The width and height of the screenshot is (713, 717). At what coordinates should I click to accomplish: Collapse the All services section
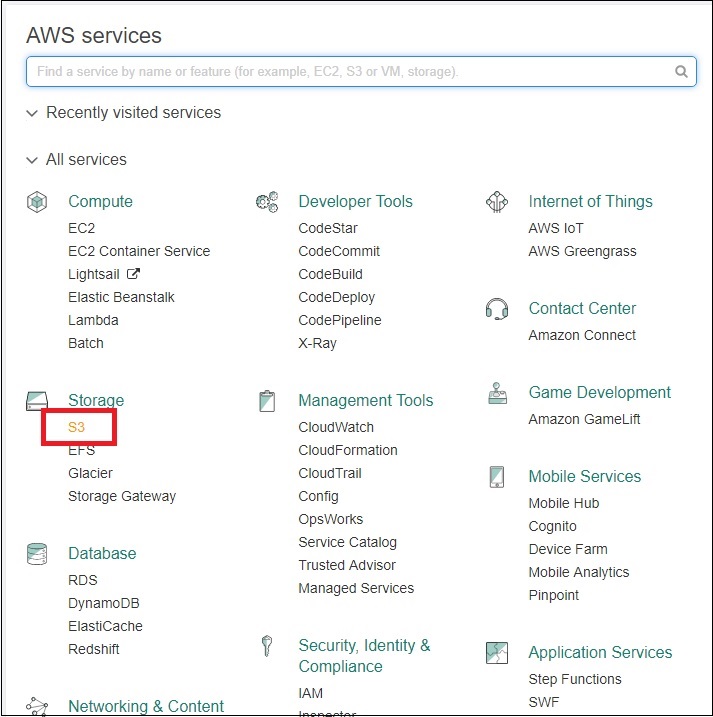click(33, 160)
